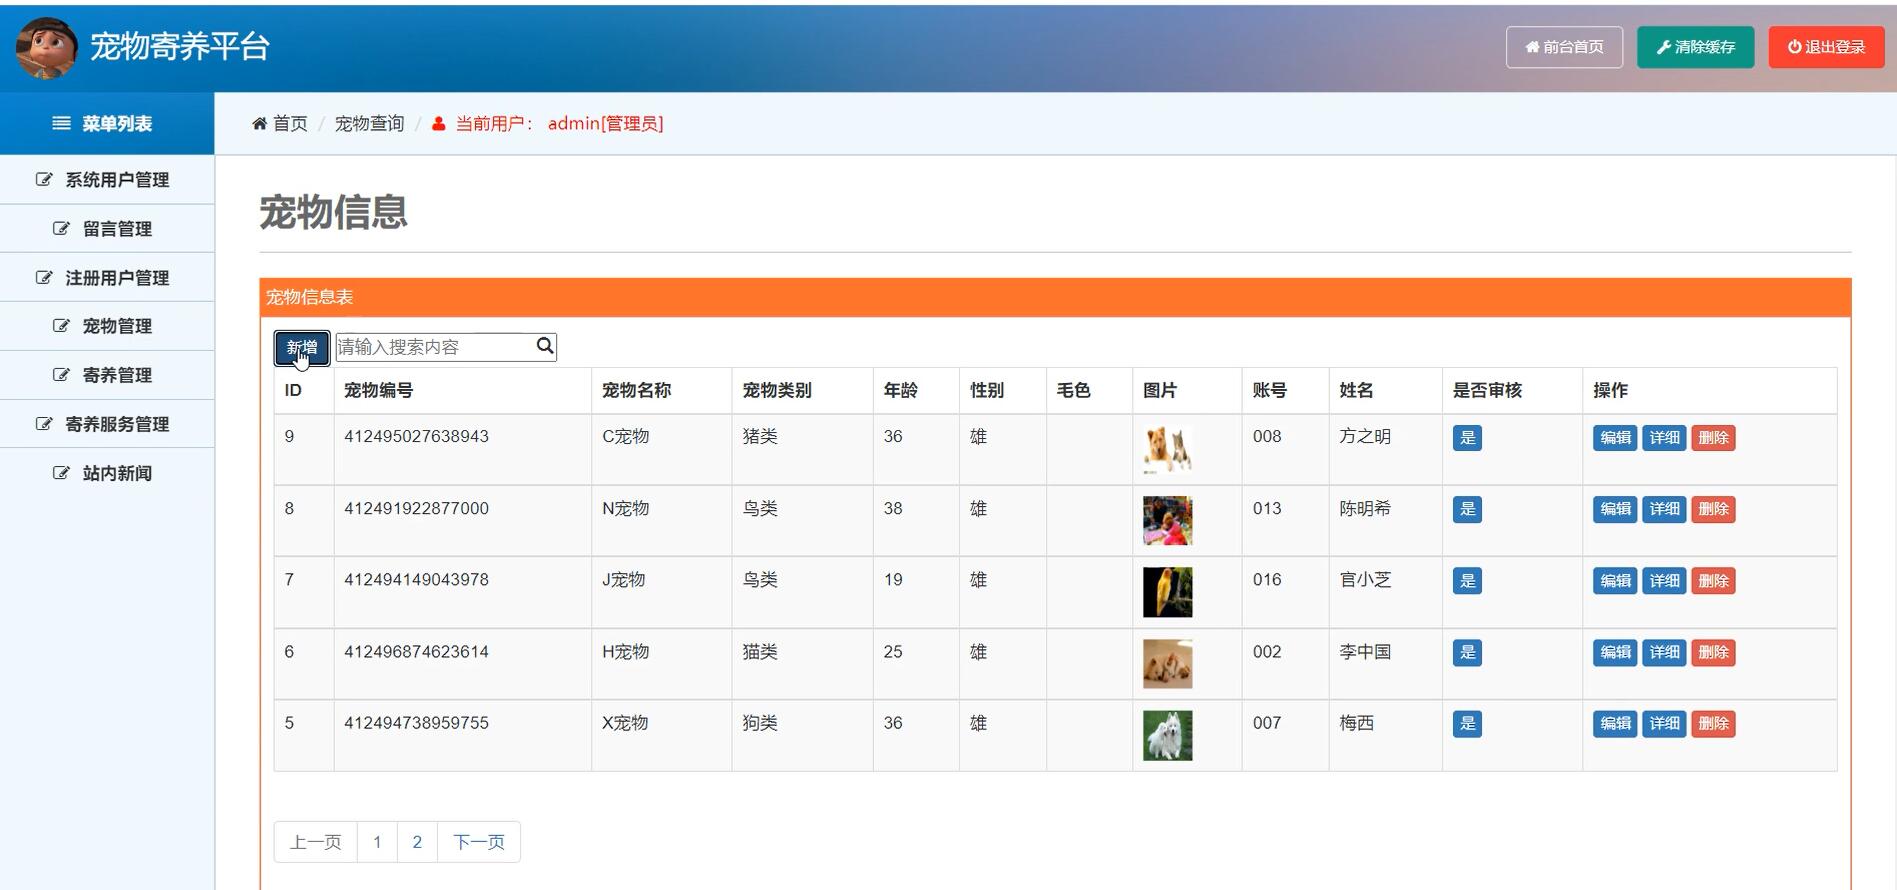Click the edit icon beside 留言管理
The width and height of the screenshot is (1897, 890).
click(61, 228)
